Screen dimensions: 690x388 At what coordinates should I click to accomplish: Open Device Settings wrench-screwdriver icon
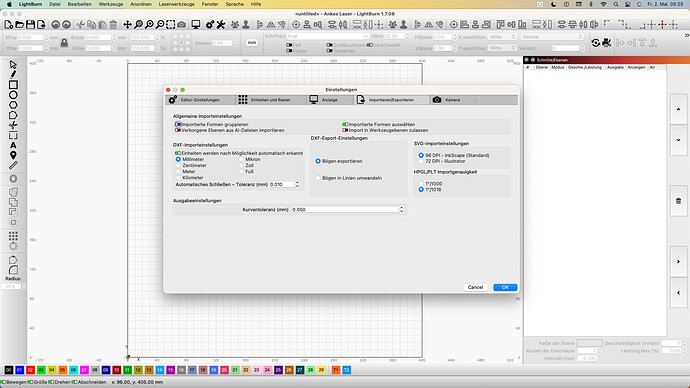click(221, 25)
